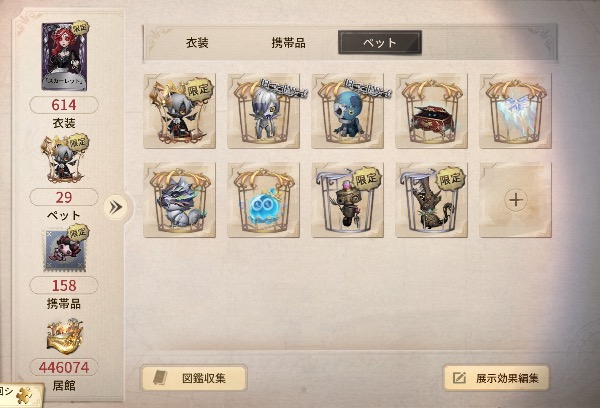Add pet to empty plus slot
Image resolution: width=600 pixels, height=408 pixels.
coord(515,200)
